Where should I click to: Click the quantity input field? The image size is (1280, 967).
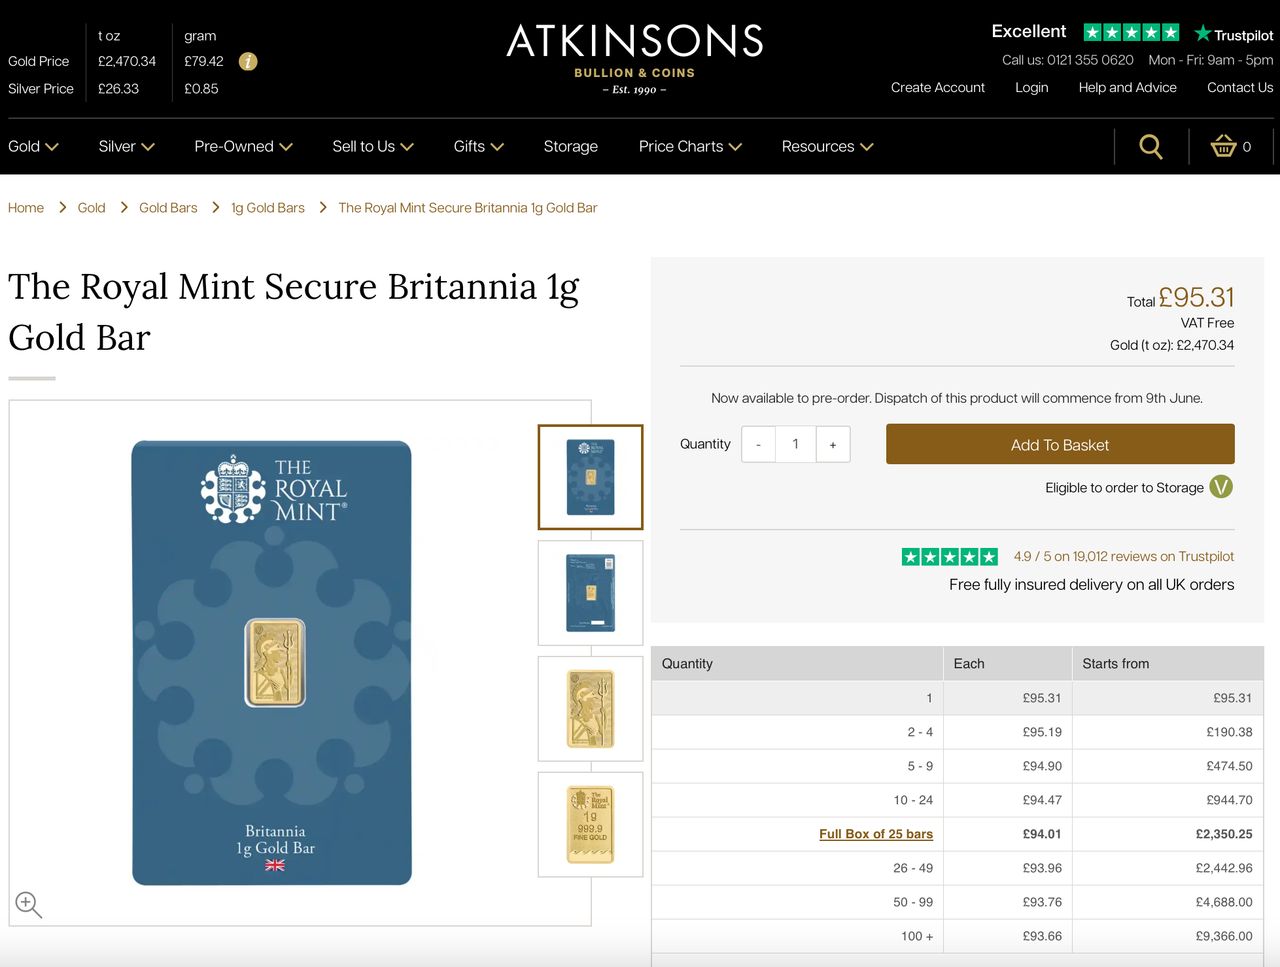point(796,444)
